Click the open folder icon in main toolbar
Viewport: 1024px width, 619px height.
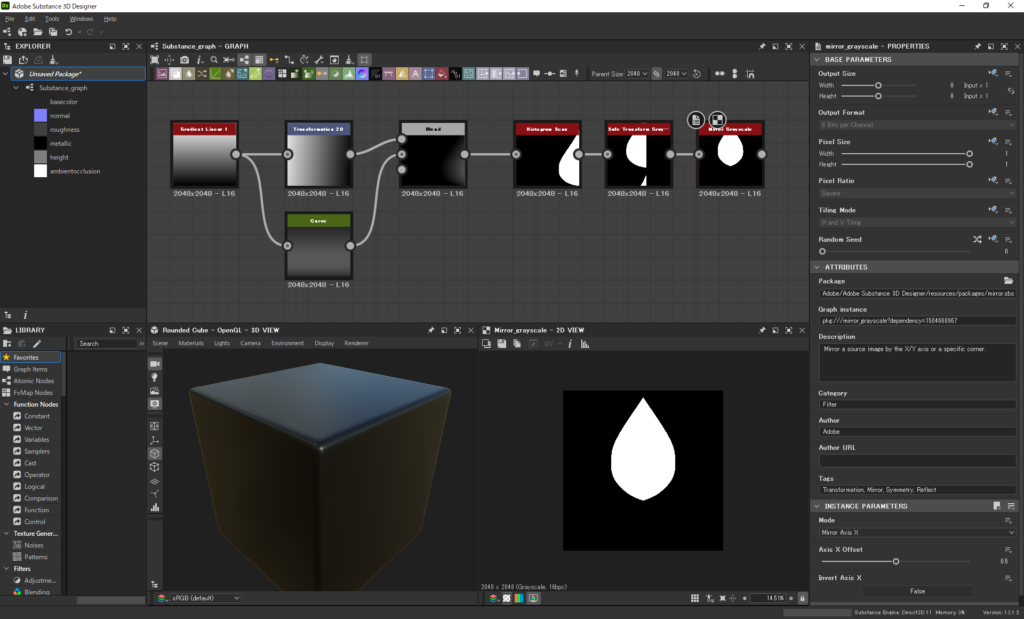pos(38,32)
